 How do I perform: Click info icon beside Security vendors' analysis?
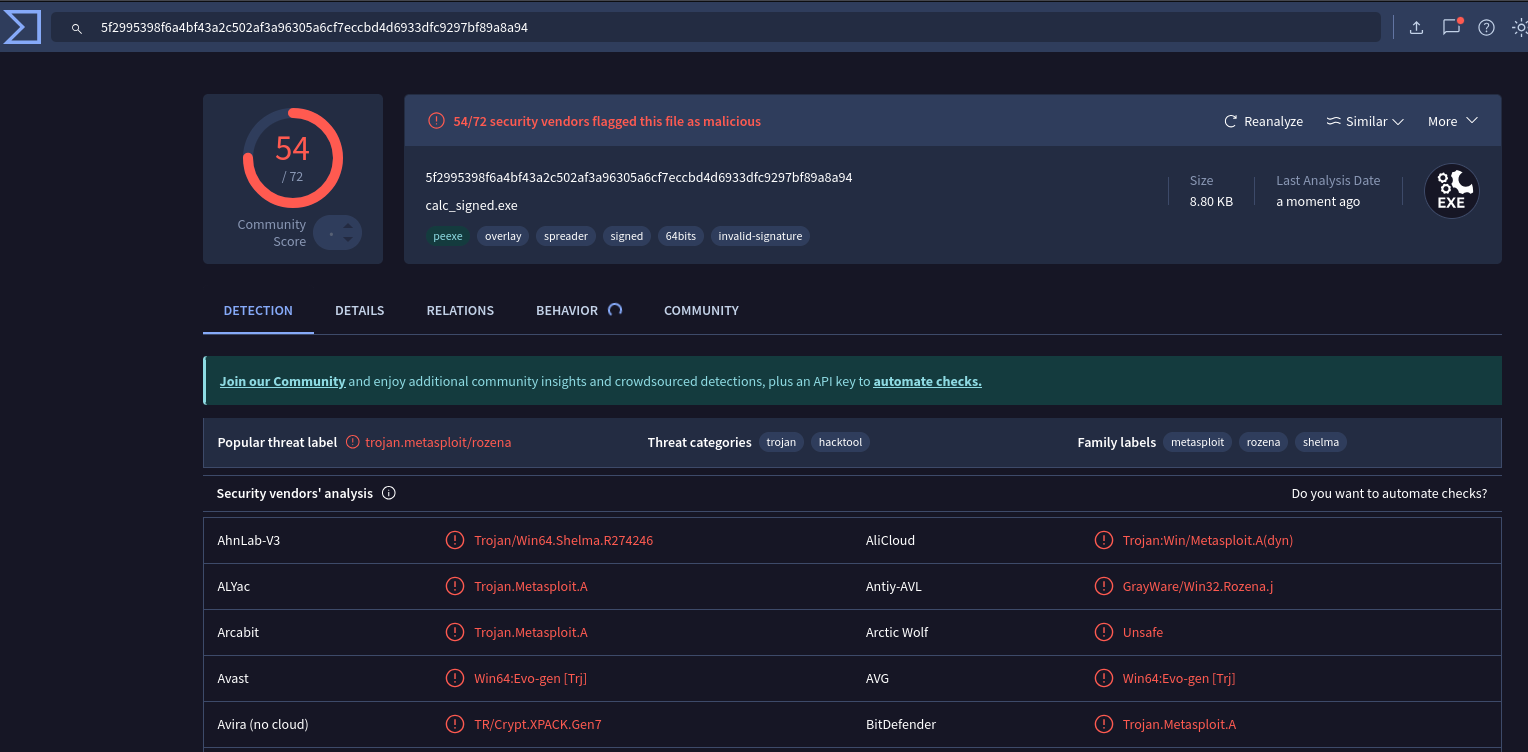tap(389, 493)
